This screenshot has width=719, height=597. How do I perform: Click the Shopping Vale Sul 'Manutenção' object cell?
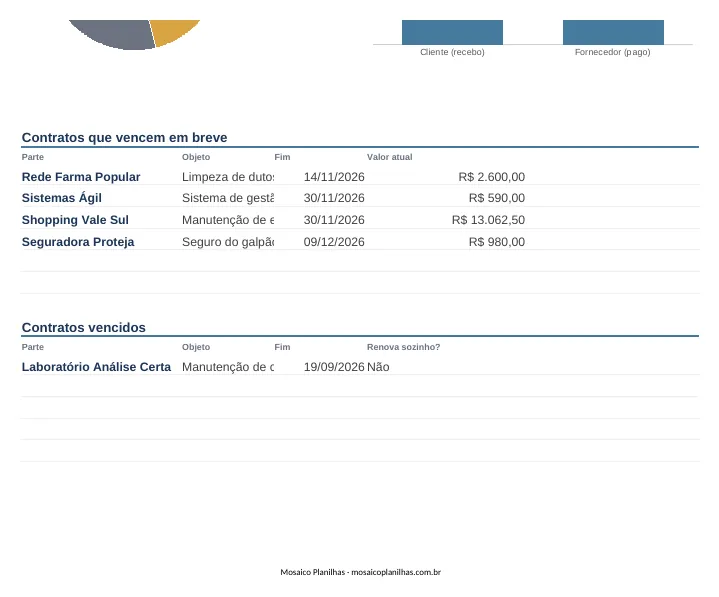(x=228, y=220)
